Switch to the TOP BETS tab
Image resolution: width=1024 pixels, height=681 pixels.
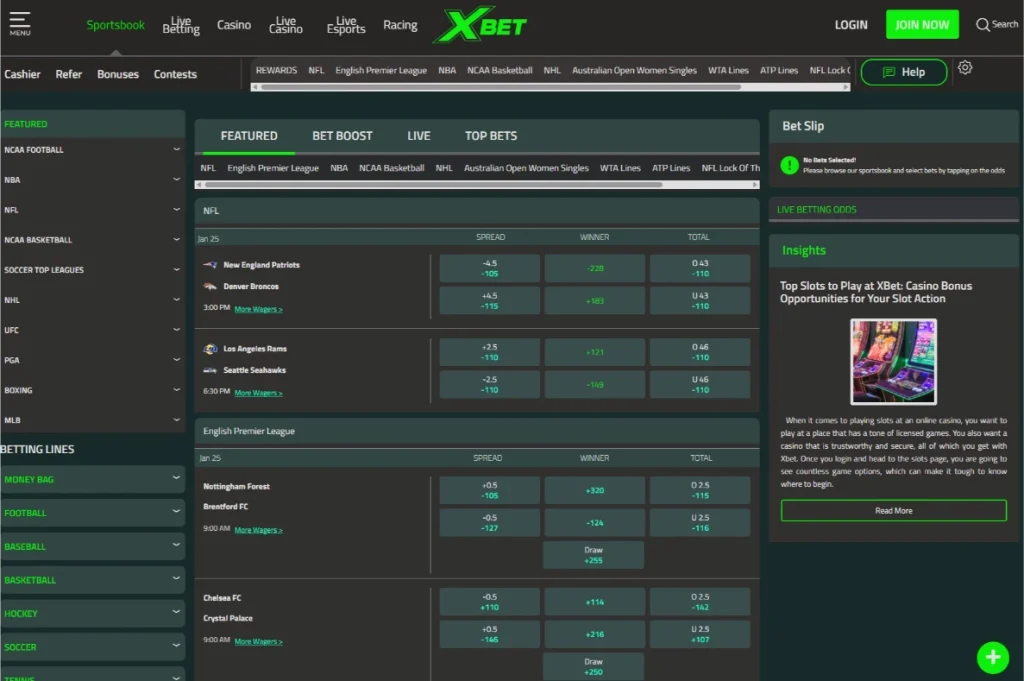[490, 136]
